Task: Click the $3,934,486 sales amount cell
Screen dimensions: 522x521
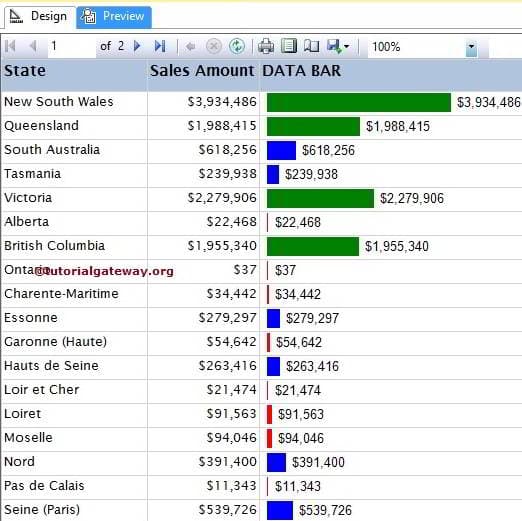Action: tap(203, 104)
